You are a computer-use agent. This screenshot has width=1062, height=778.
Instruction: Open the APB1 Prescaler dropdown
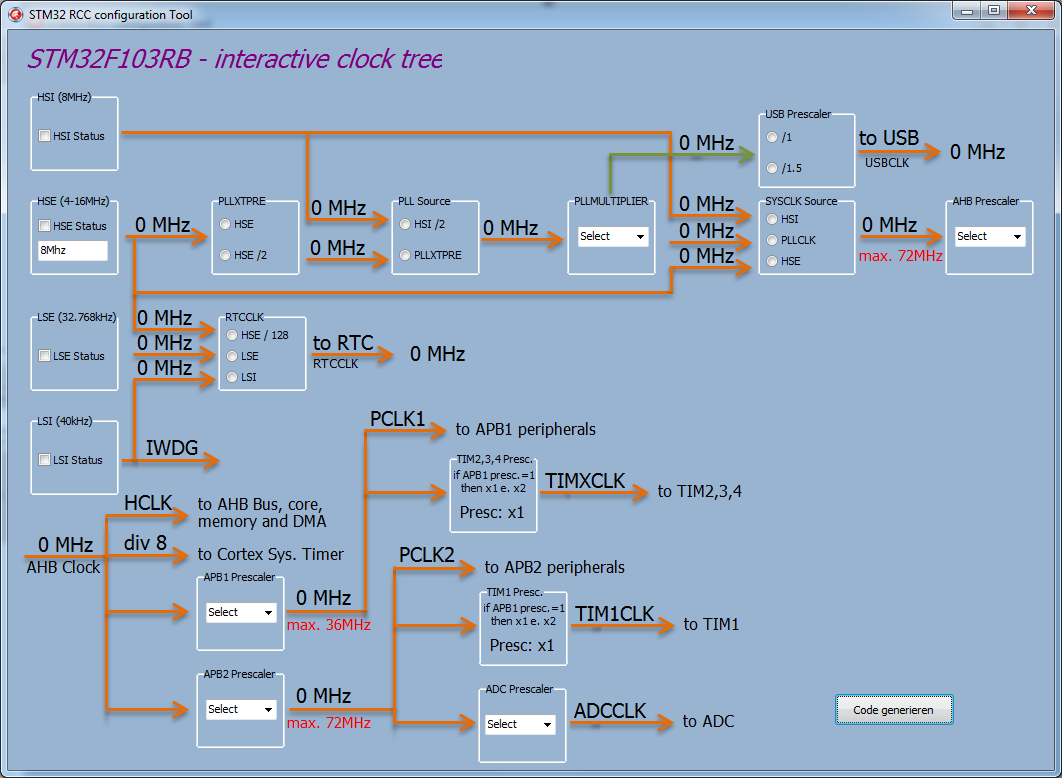[x=240, y=612]
